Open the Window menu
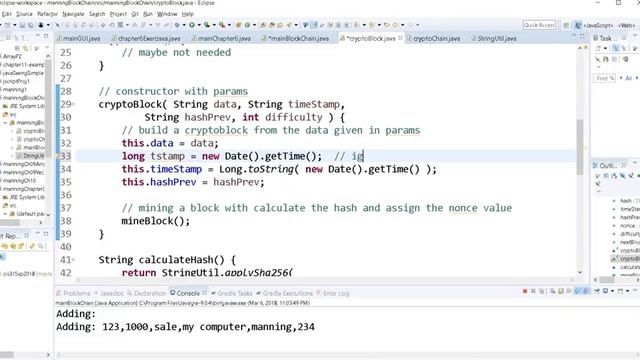 pos(167,14)
